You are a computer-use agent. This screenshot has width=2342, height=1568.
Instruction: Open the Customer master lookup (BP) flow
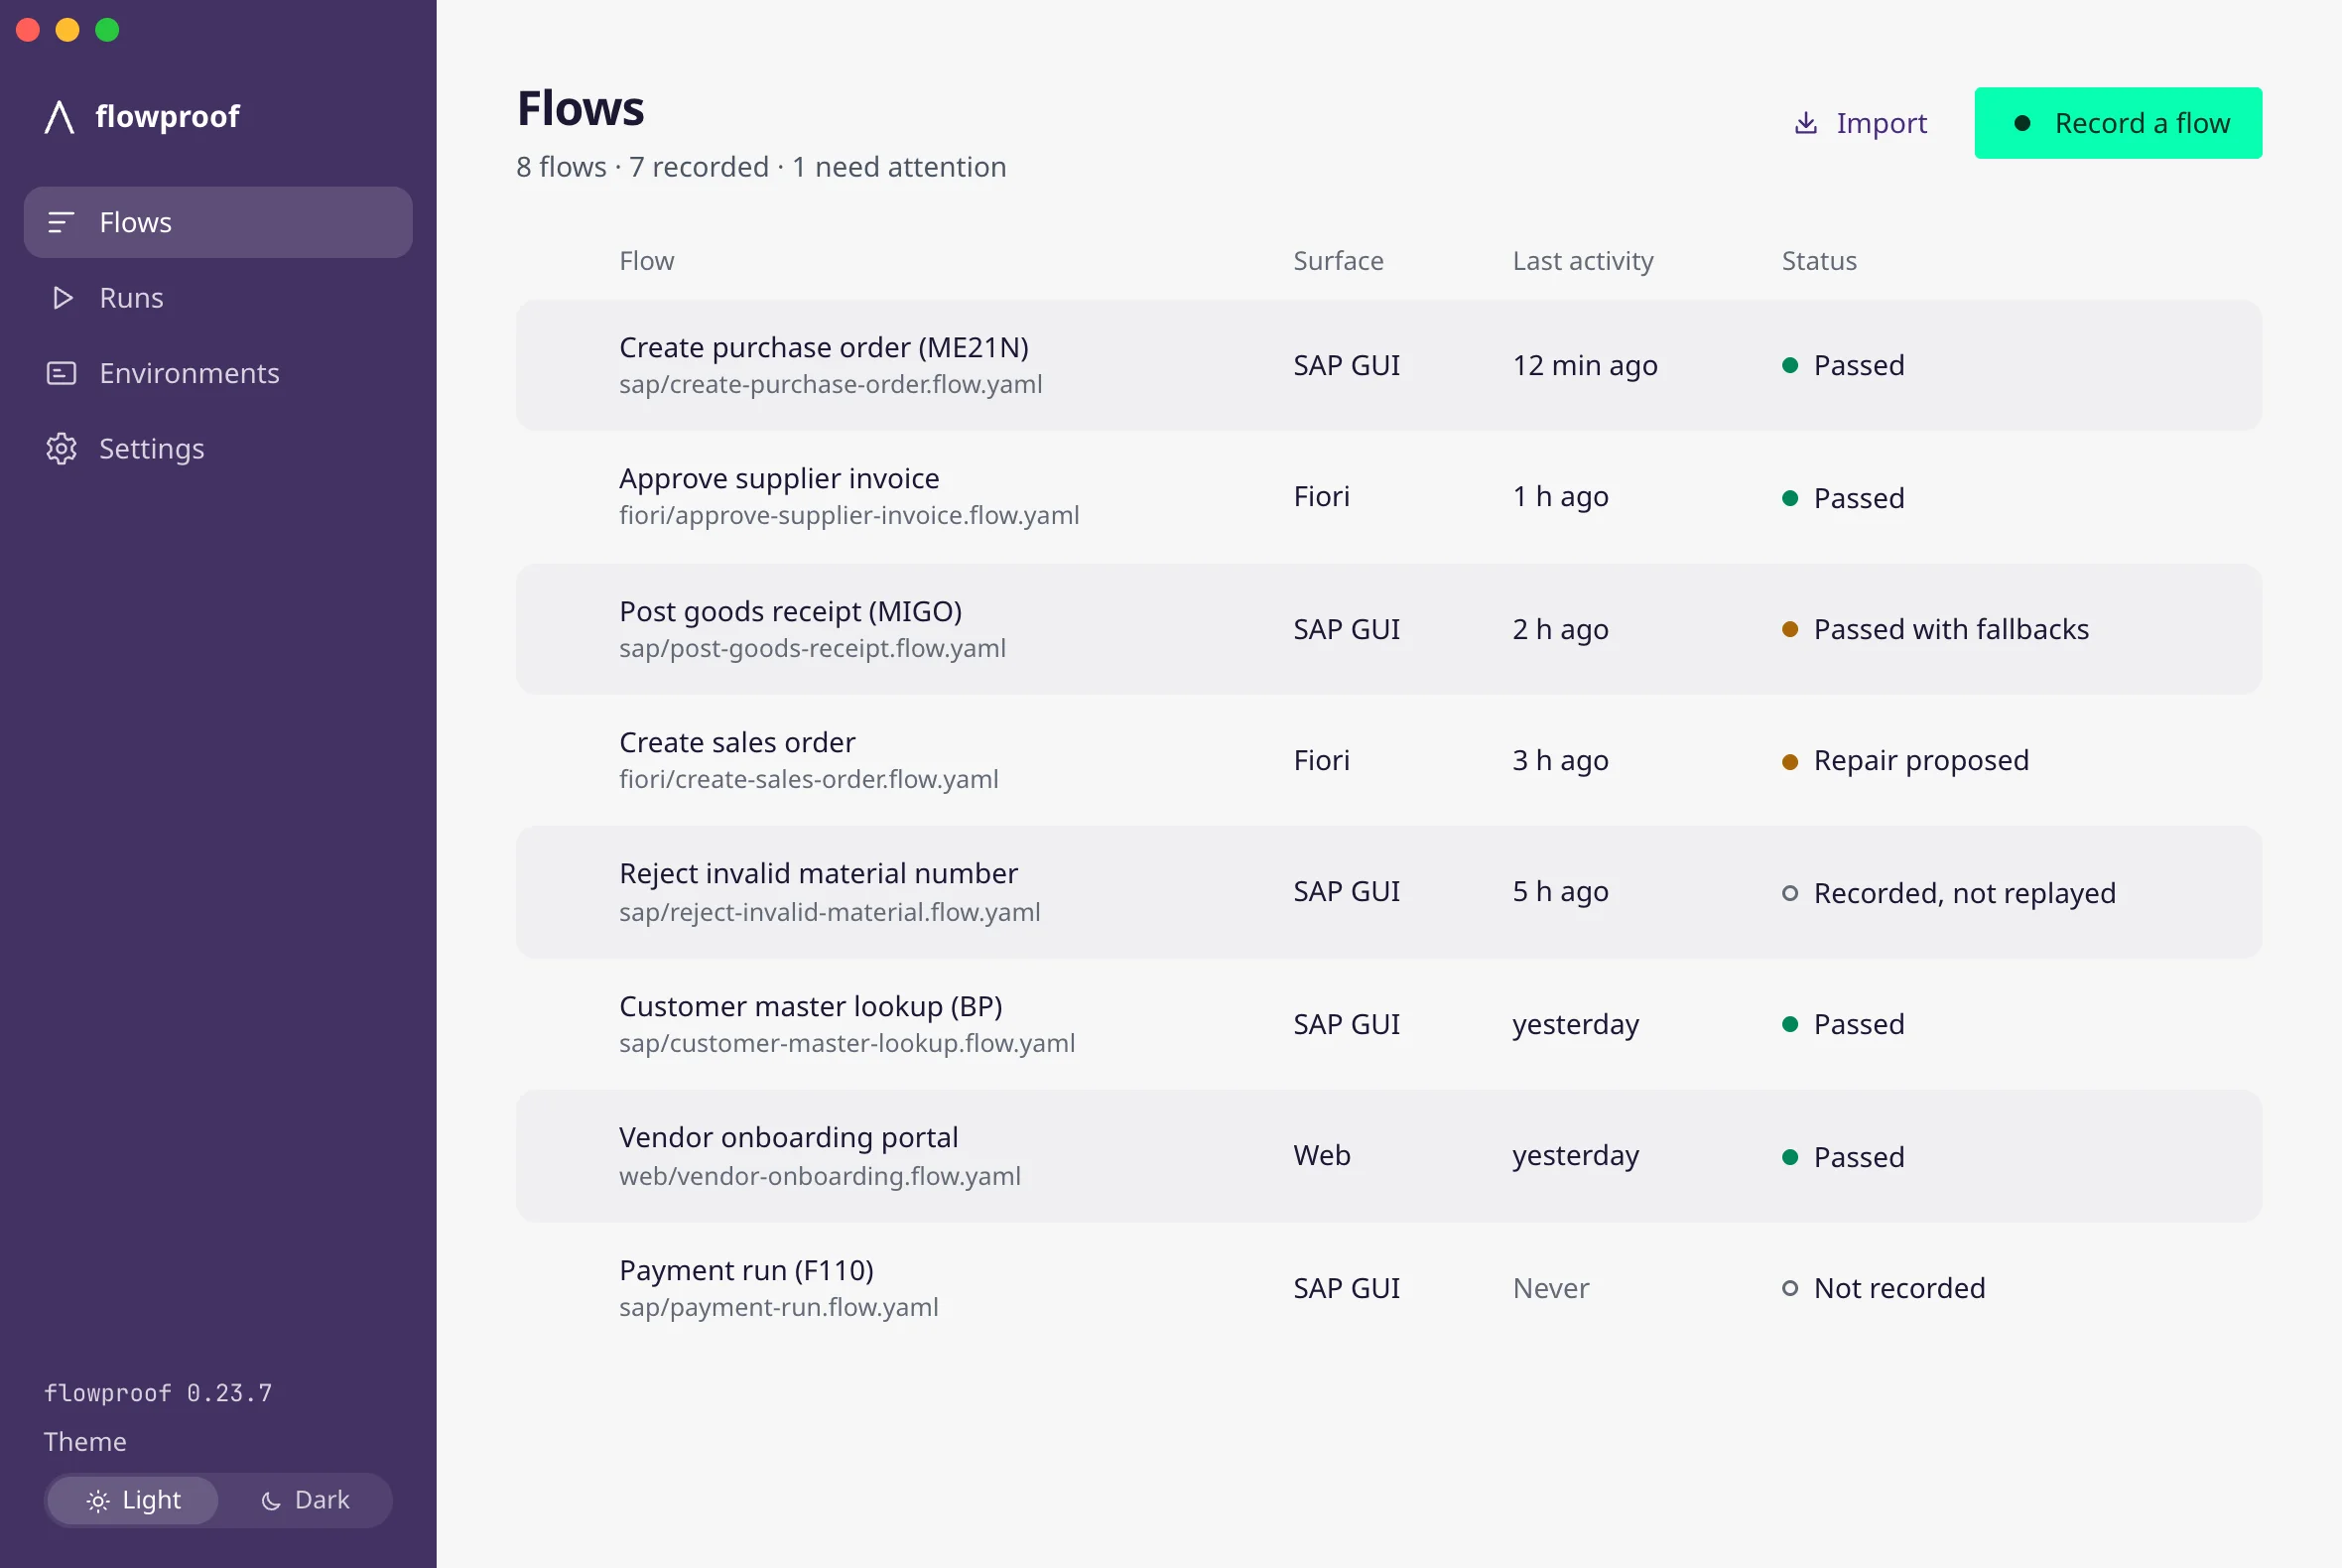coord(1389,1024)
